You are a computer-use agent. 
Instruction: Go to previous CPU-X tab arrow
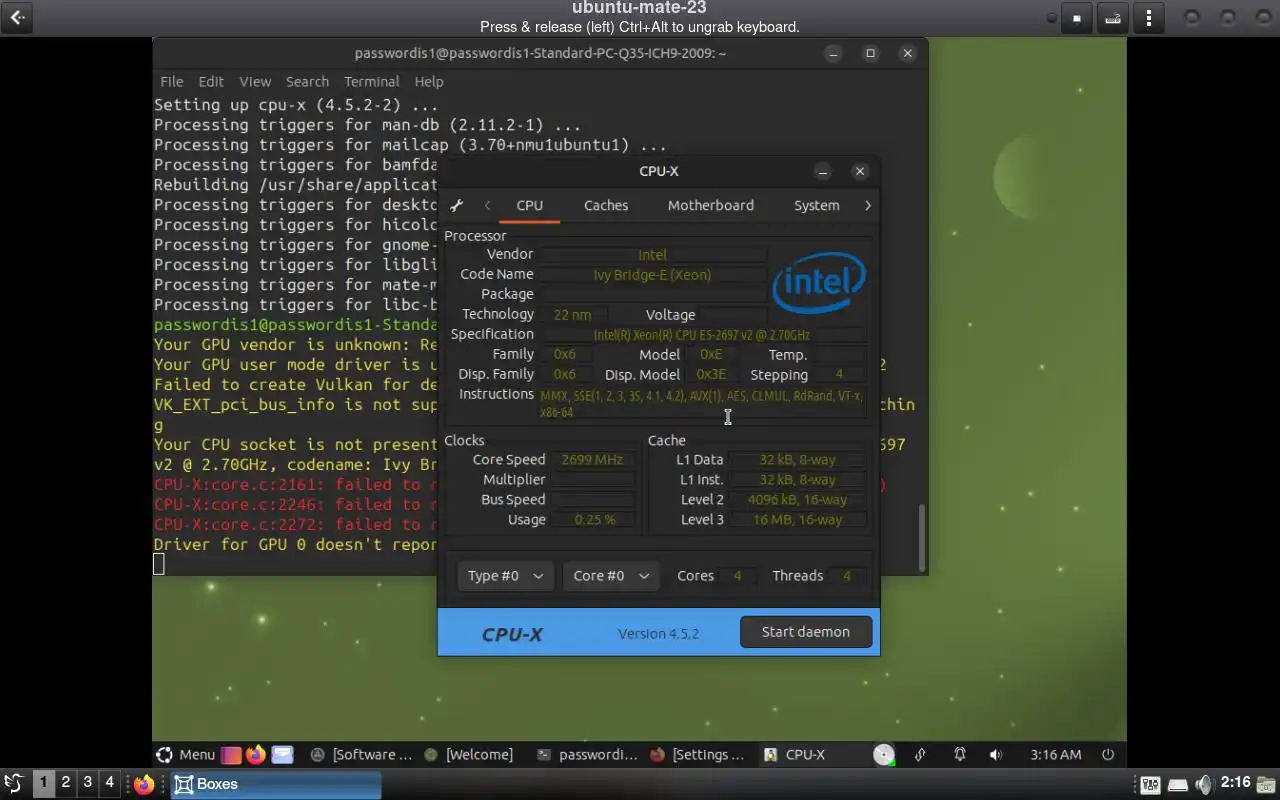(x=487, y=205)
